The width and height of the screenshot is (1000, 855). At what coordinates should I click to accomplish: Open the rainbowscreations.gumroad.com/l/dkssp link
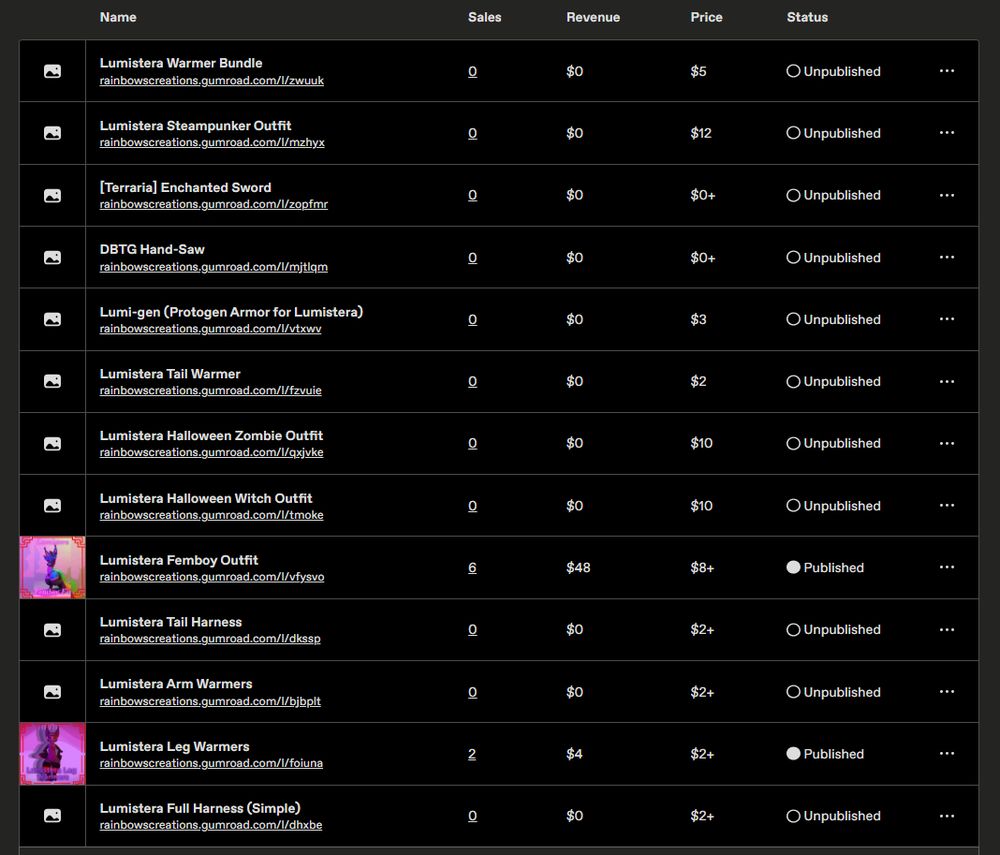[x=210, y=638]
